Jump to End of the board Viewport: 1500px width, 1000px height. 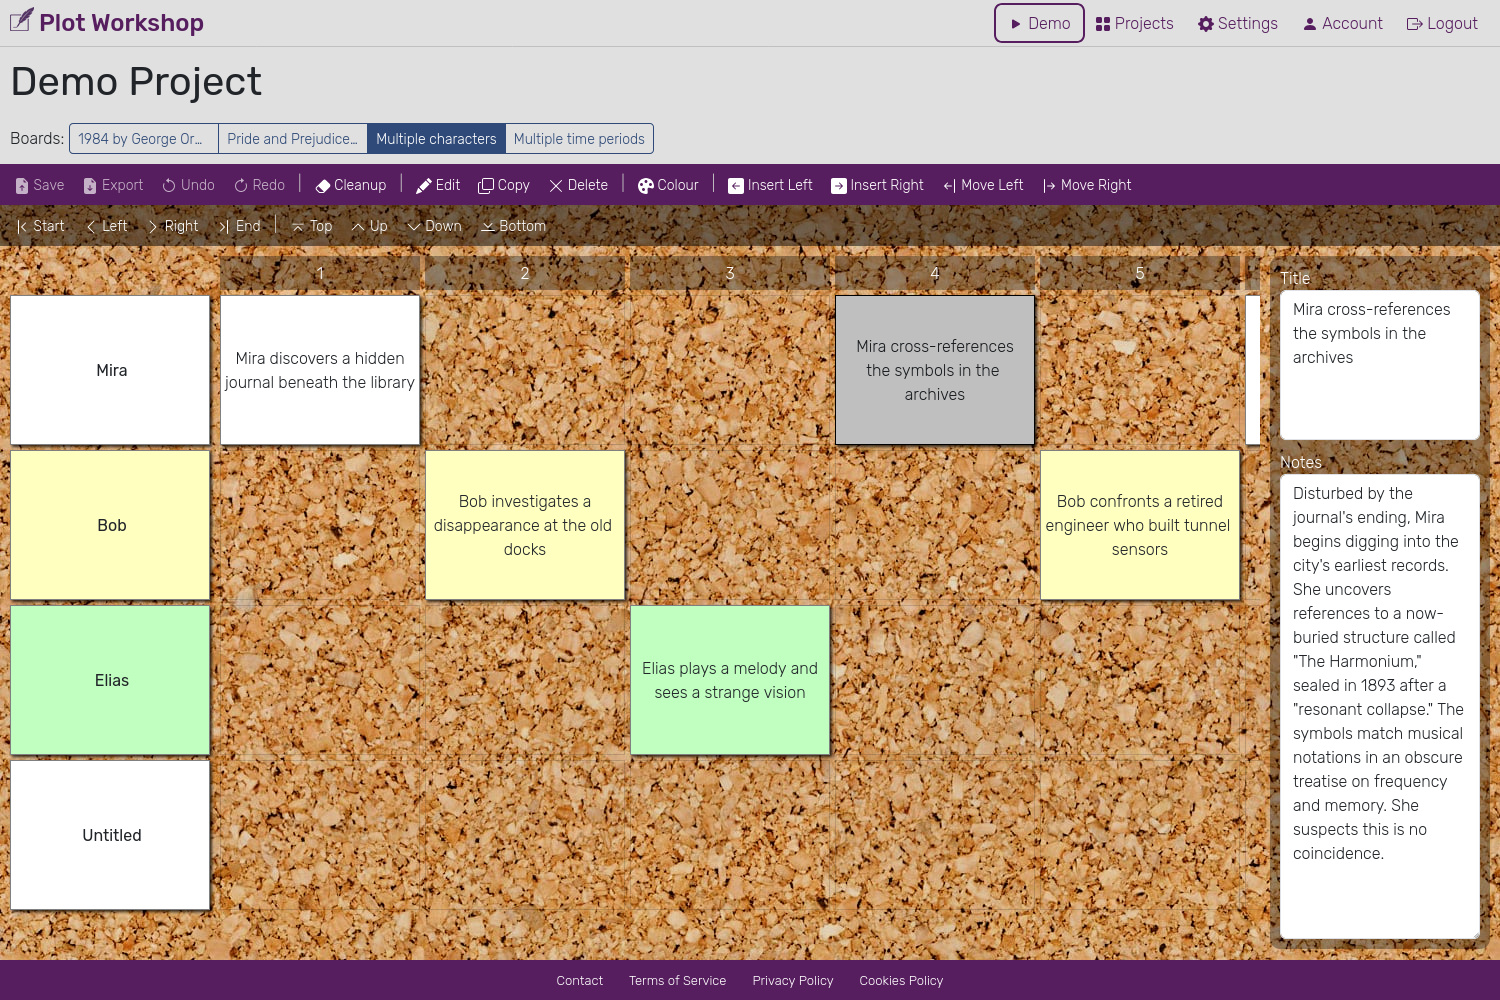239,226
